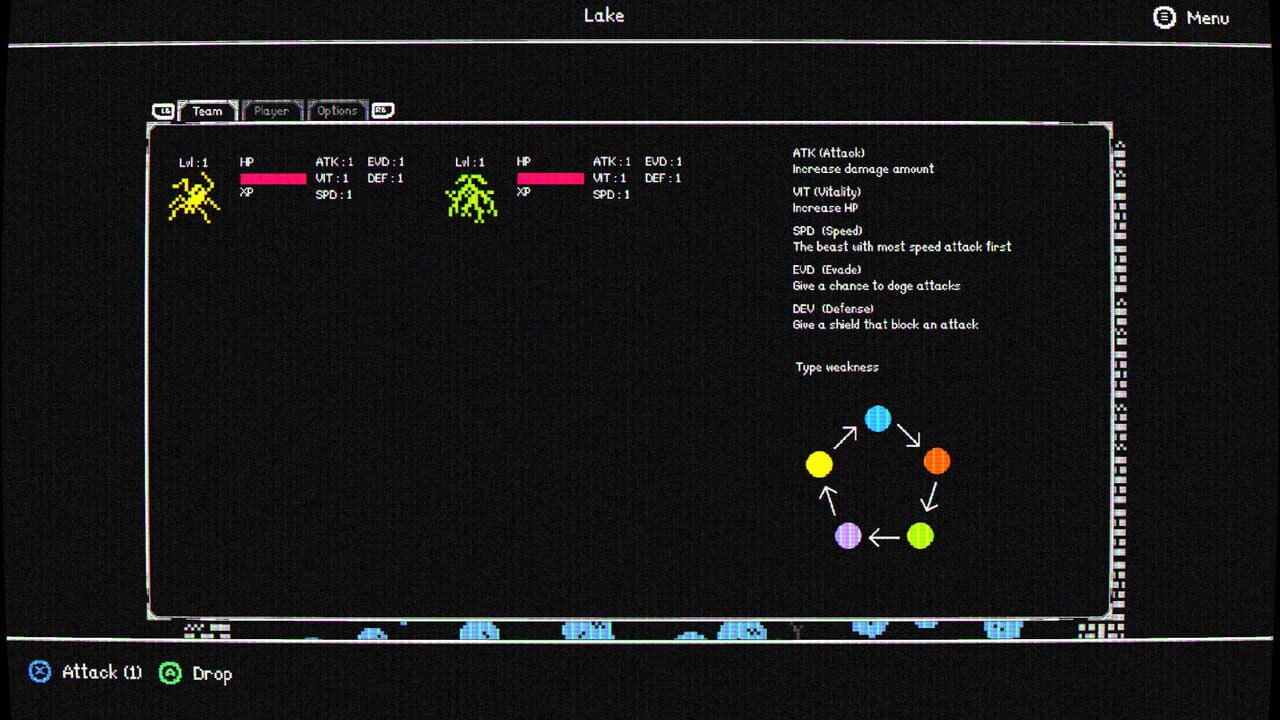Click the purple type circle
The width and height of the screenshot is (1280, 720).
(x=848, y=535)
